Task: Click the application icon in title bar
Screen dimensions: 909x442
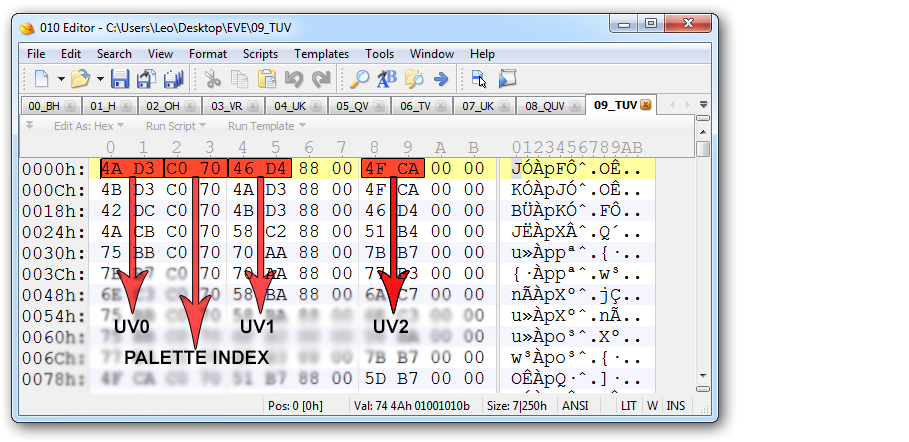Action: point(27,28)
